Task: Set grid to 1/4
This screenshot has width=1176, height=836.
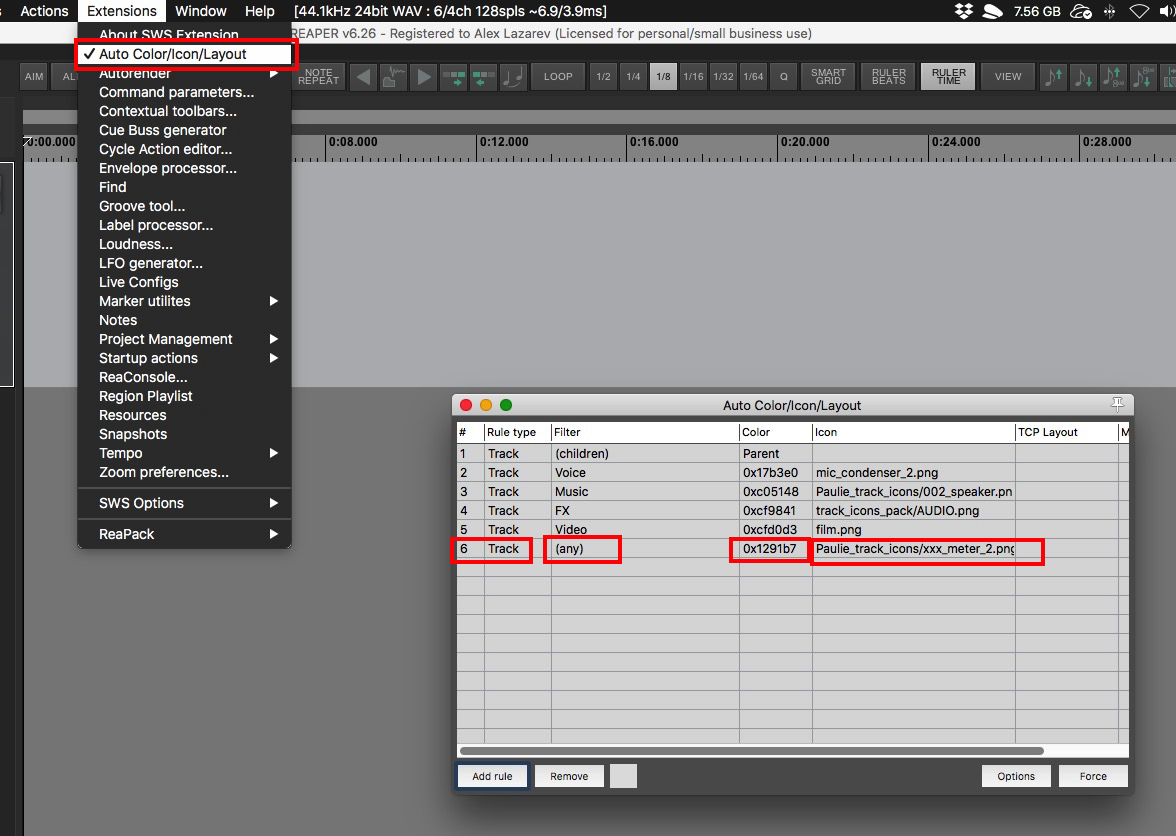Action: click(x=633, y=76)
